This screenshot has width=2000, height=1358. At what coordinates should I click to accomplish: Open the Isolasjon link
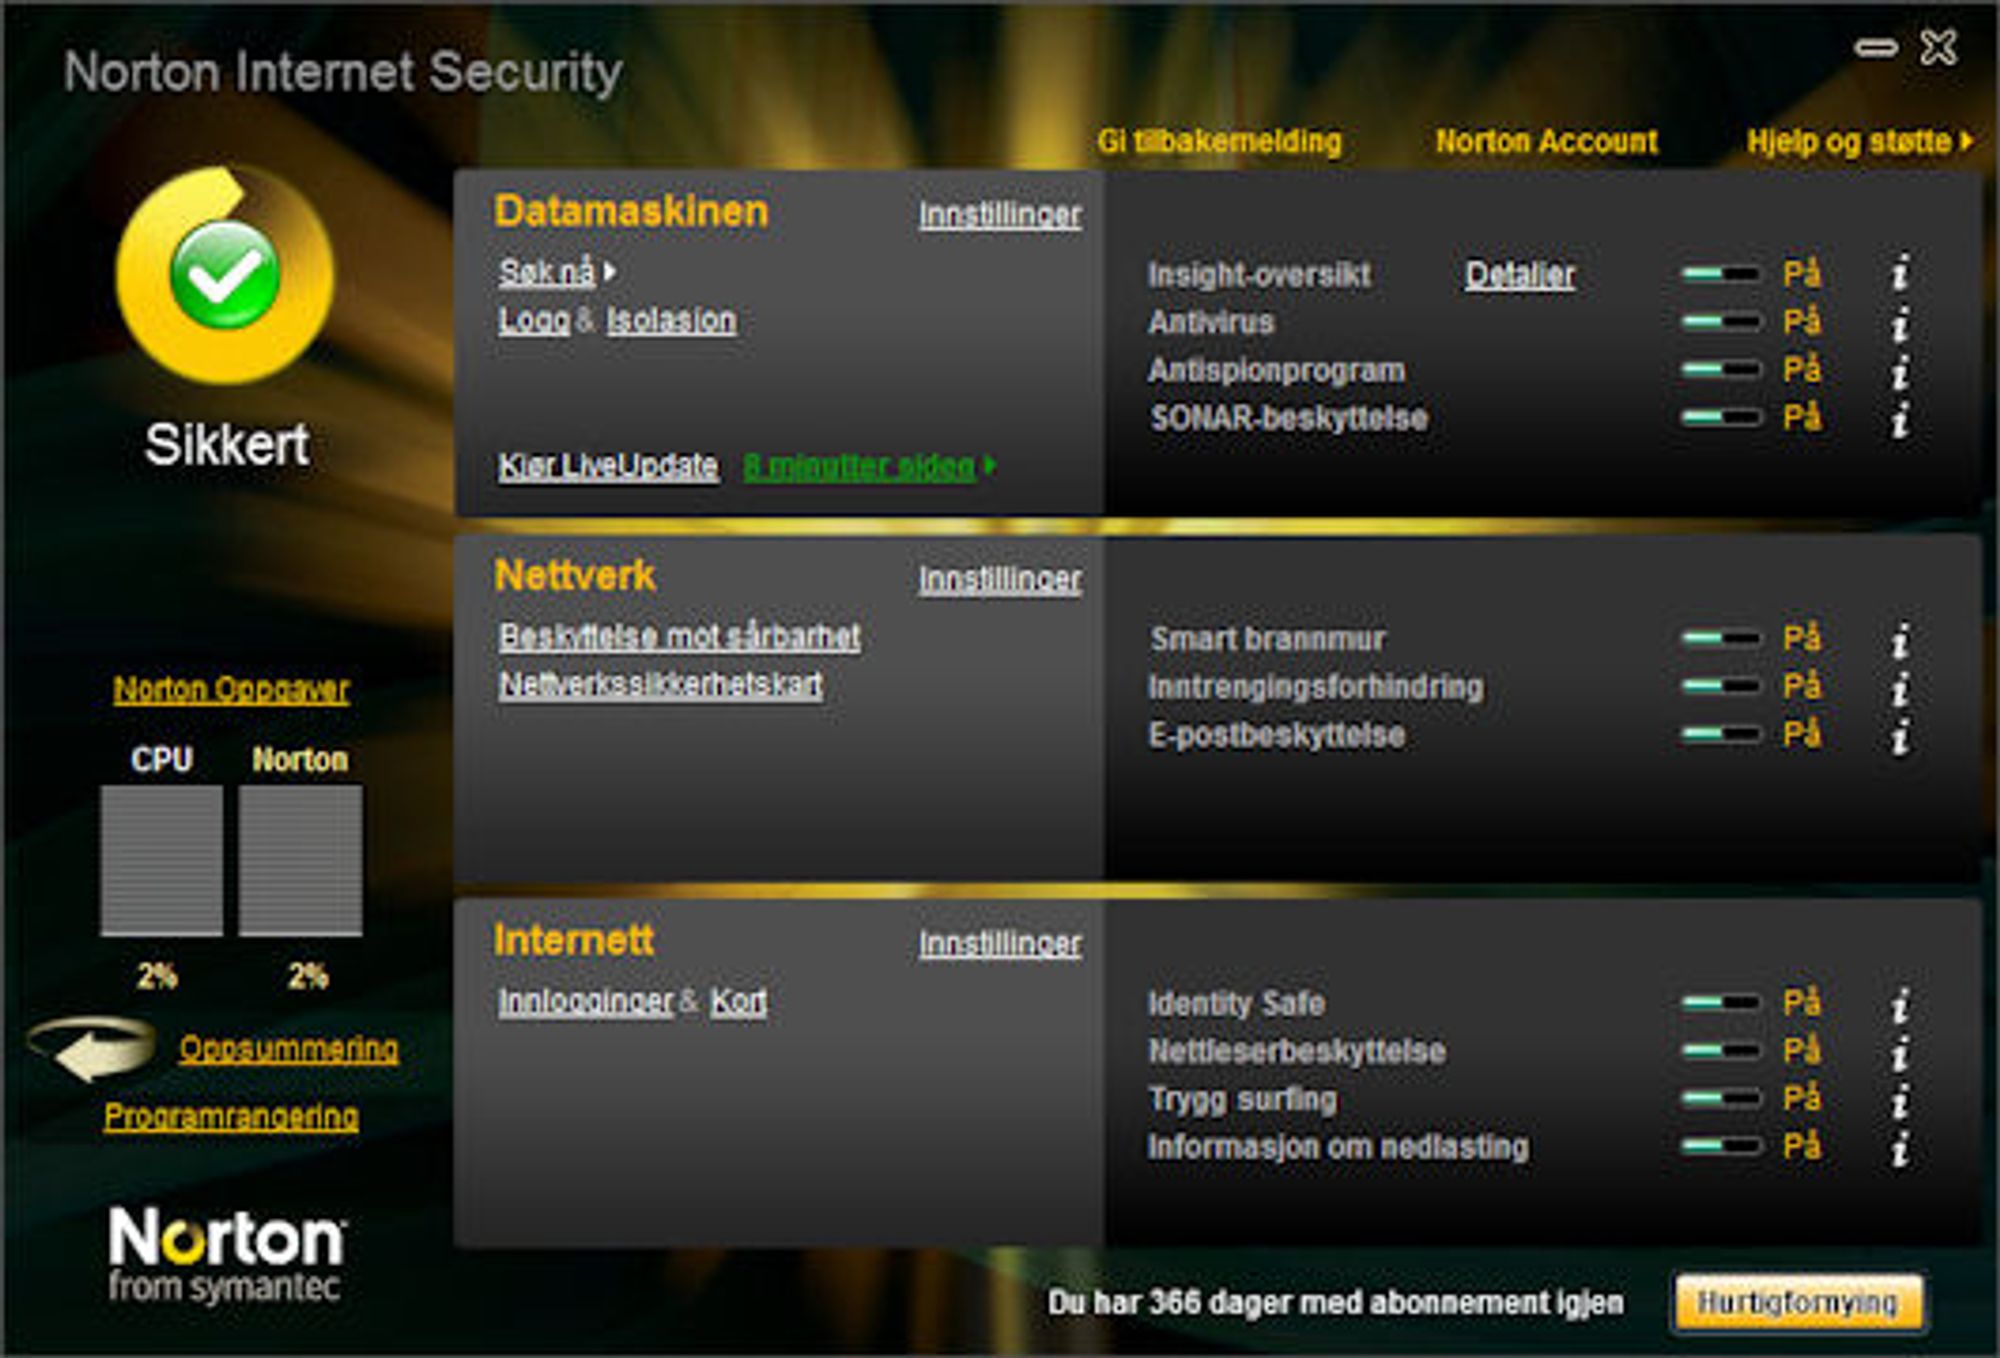pos(671,321)
